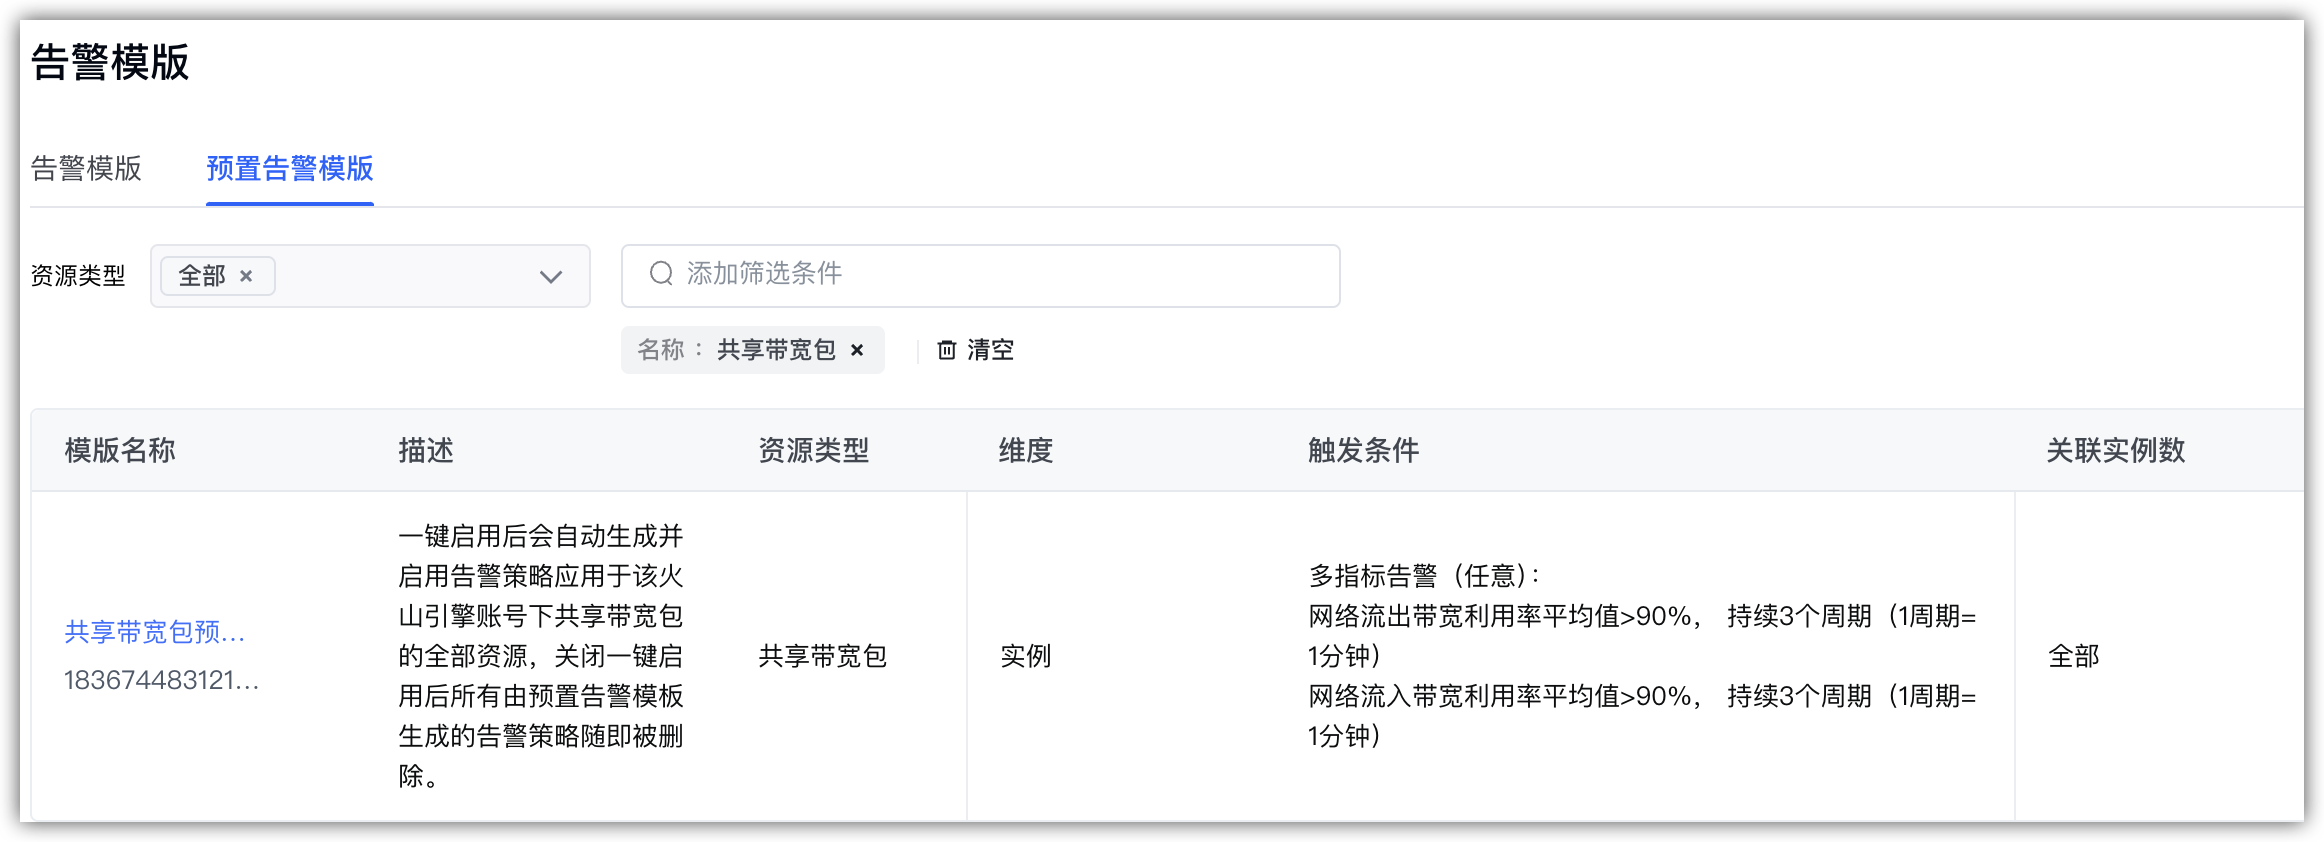Screen dimensions: 2324x842
Task: Focus the 添加筛选条件 filter input
Action: point(980,275)
